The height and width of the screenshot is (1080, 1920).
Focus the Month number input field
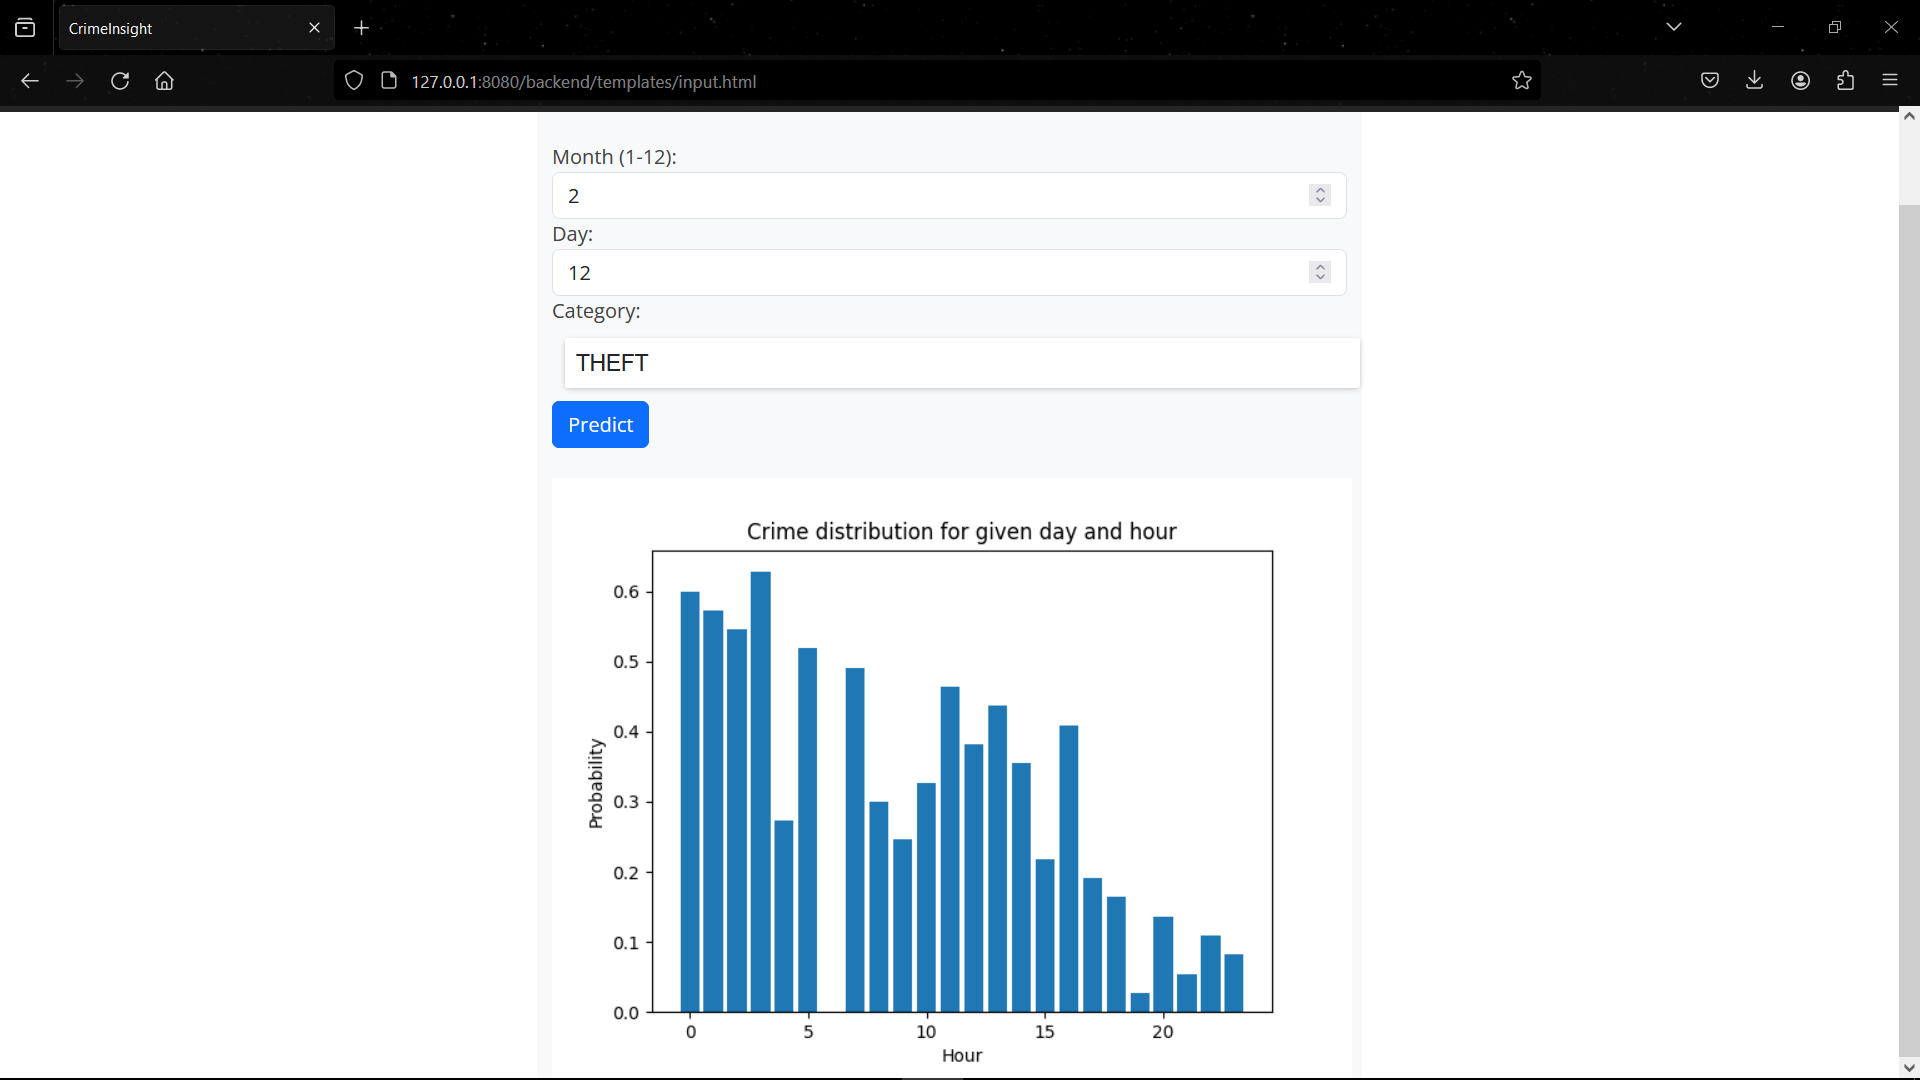(x=930, y=196)
